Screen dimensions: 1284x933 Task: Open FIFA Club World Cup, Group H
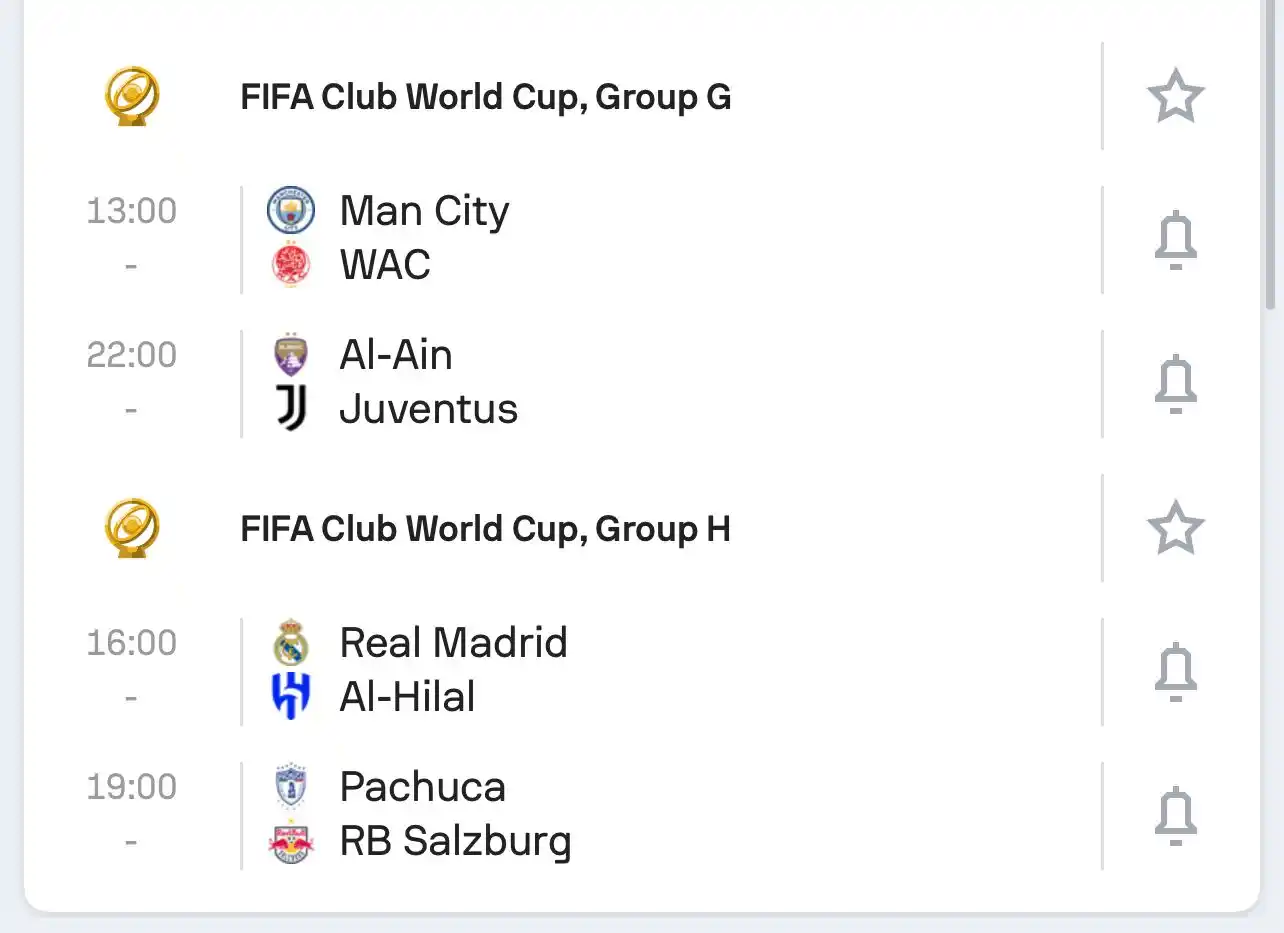486,529
